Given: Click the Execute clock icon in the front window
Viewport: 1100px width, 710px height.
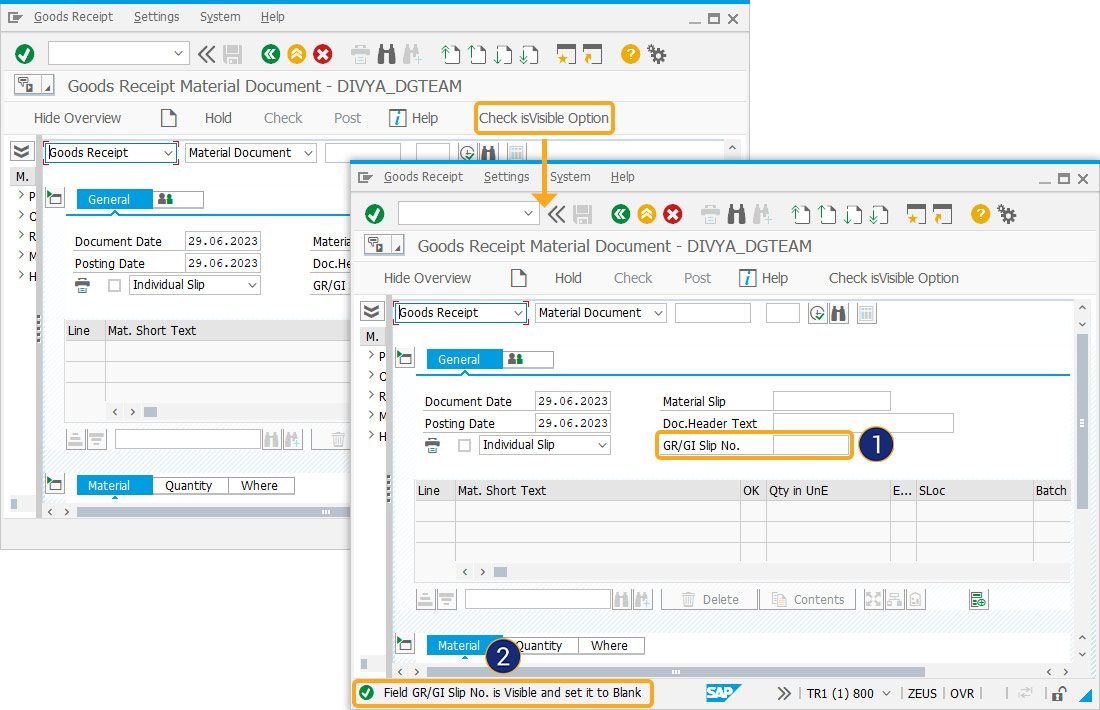Looking at the screenshot, I should click(817, 314).
